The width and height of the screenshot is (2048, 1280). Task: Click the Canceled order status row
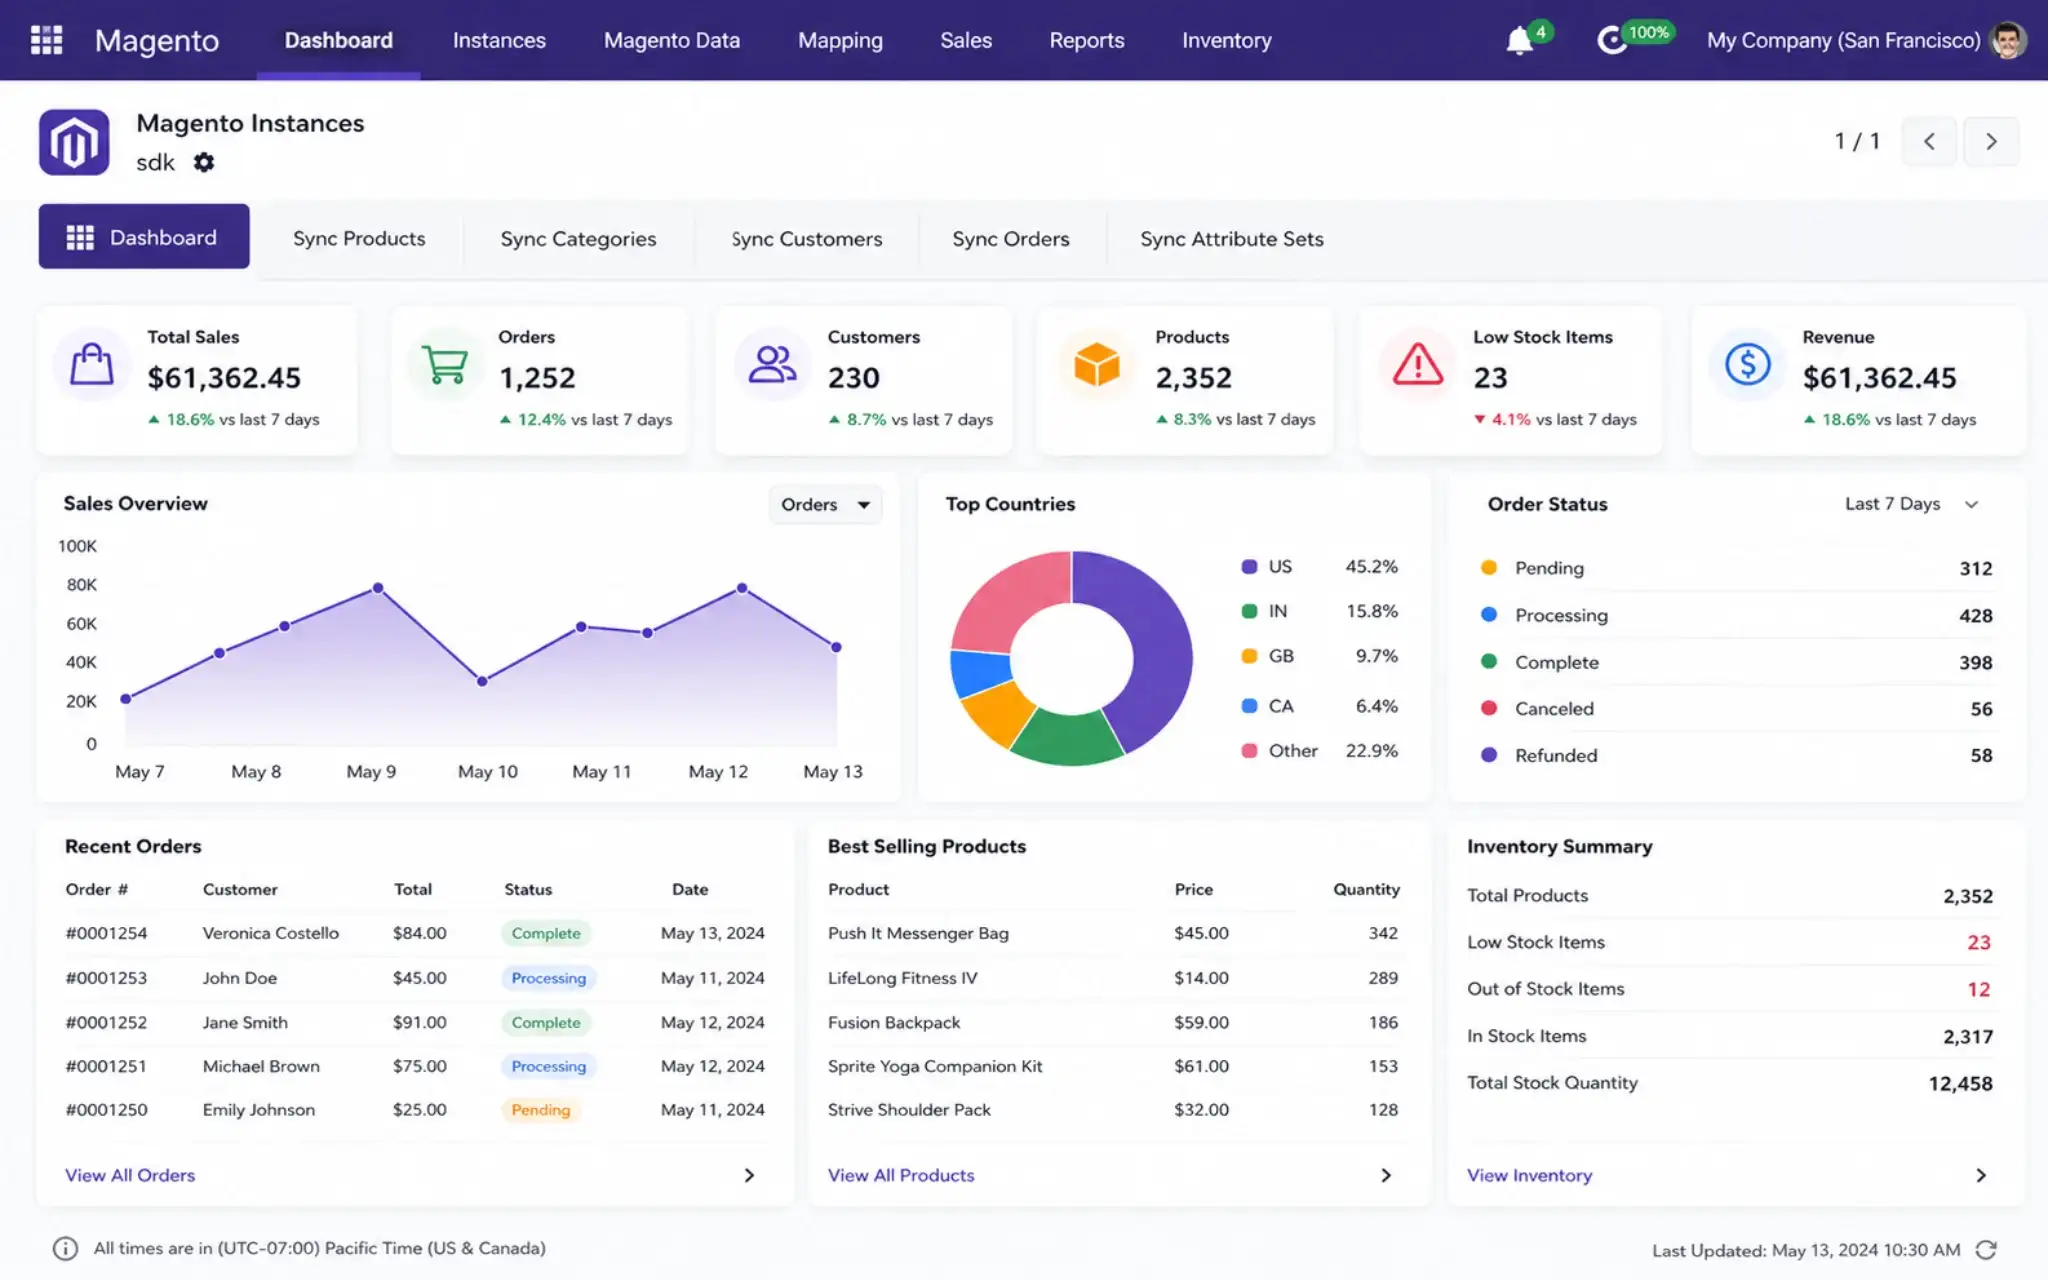point(1736,709)
